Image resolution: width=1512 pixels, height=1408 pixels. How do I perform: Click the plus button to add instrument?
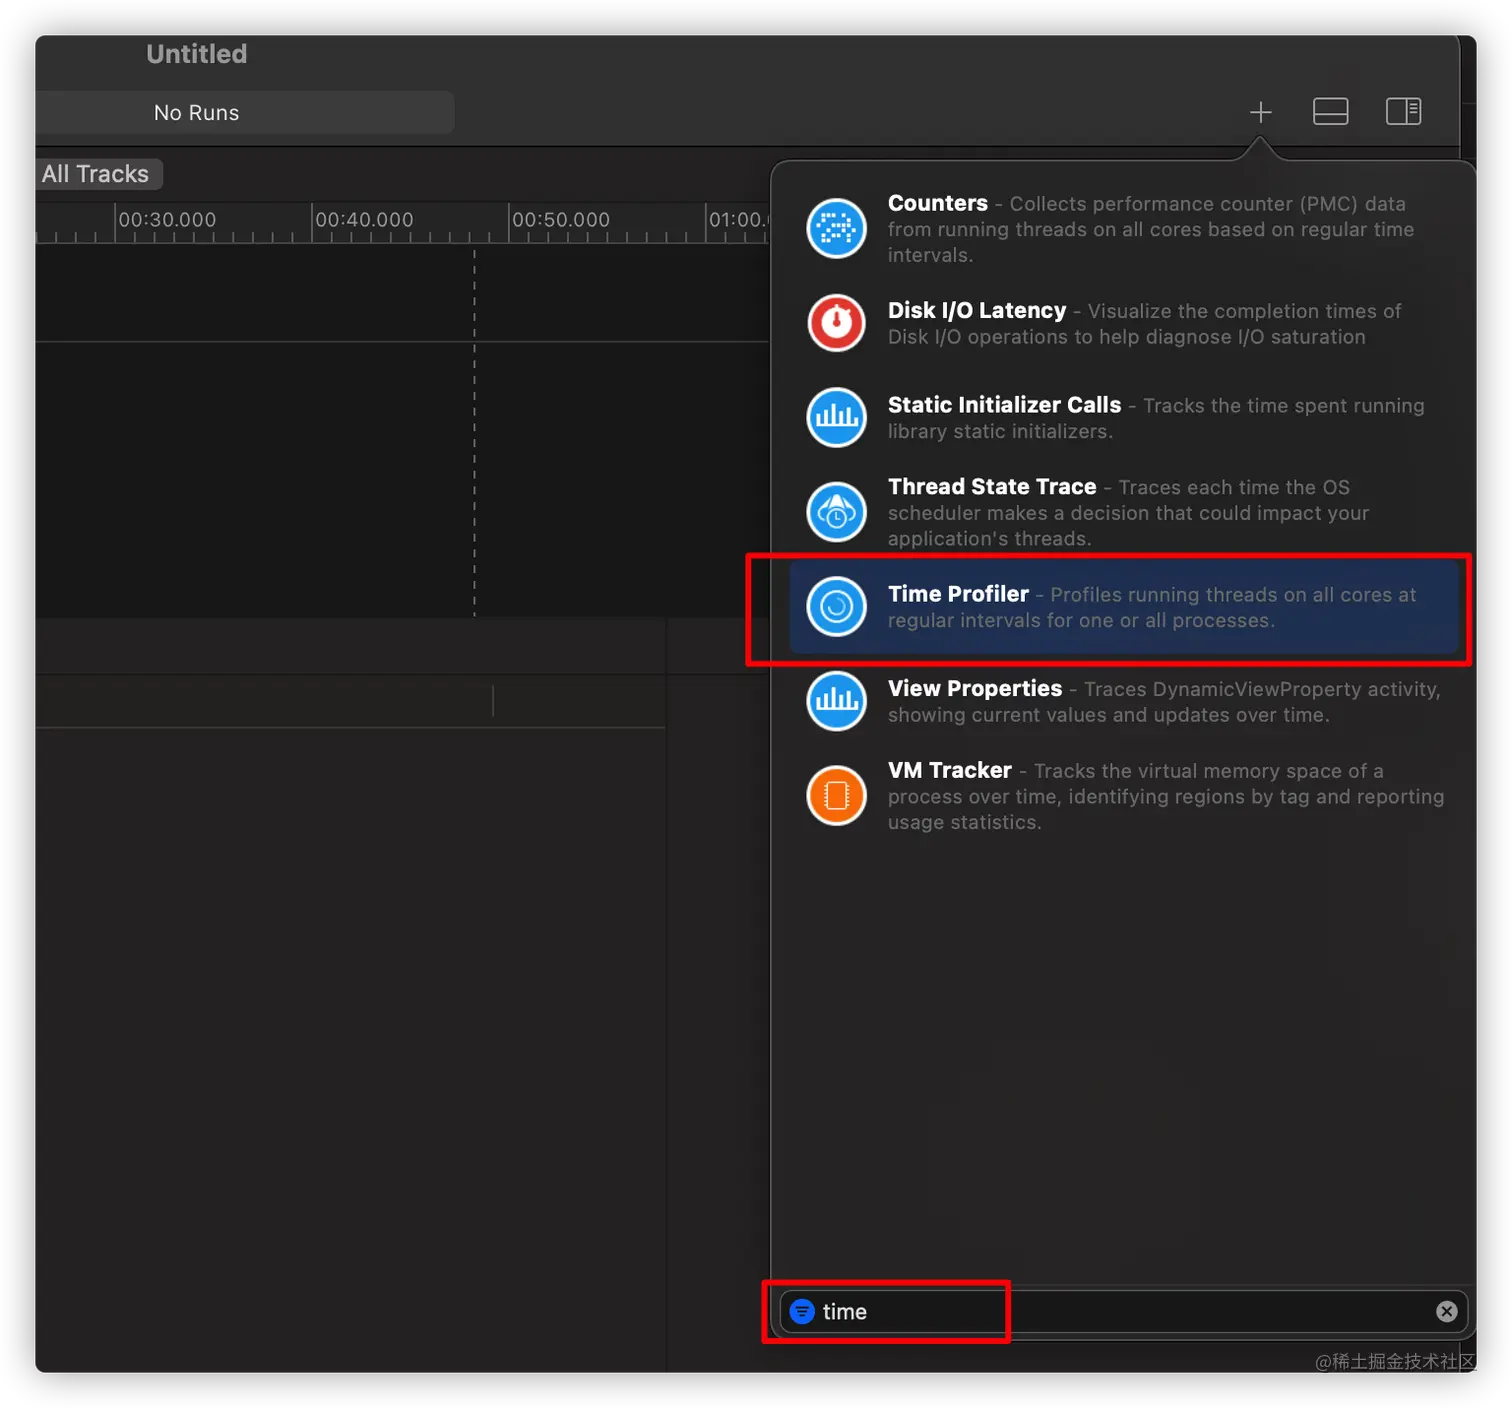(1260, 112)
